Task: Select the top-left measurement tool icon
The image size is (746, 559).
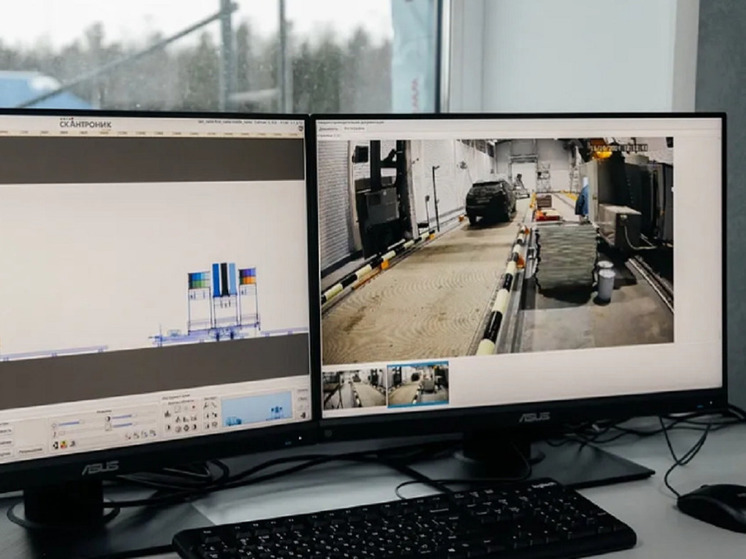Action: [206, 405]
